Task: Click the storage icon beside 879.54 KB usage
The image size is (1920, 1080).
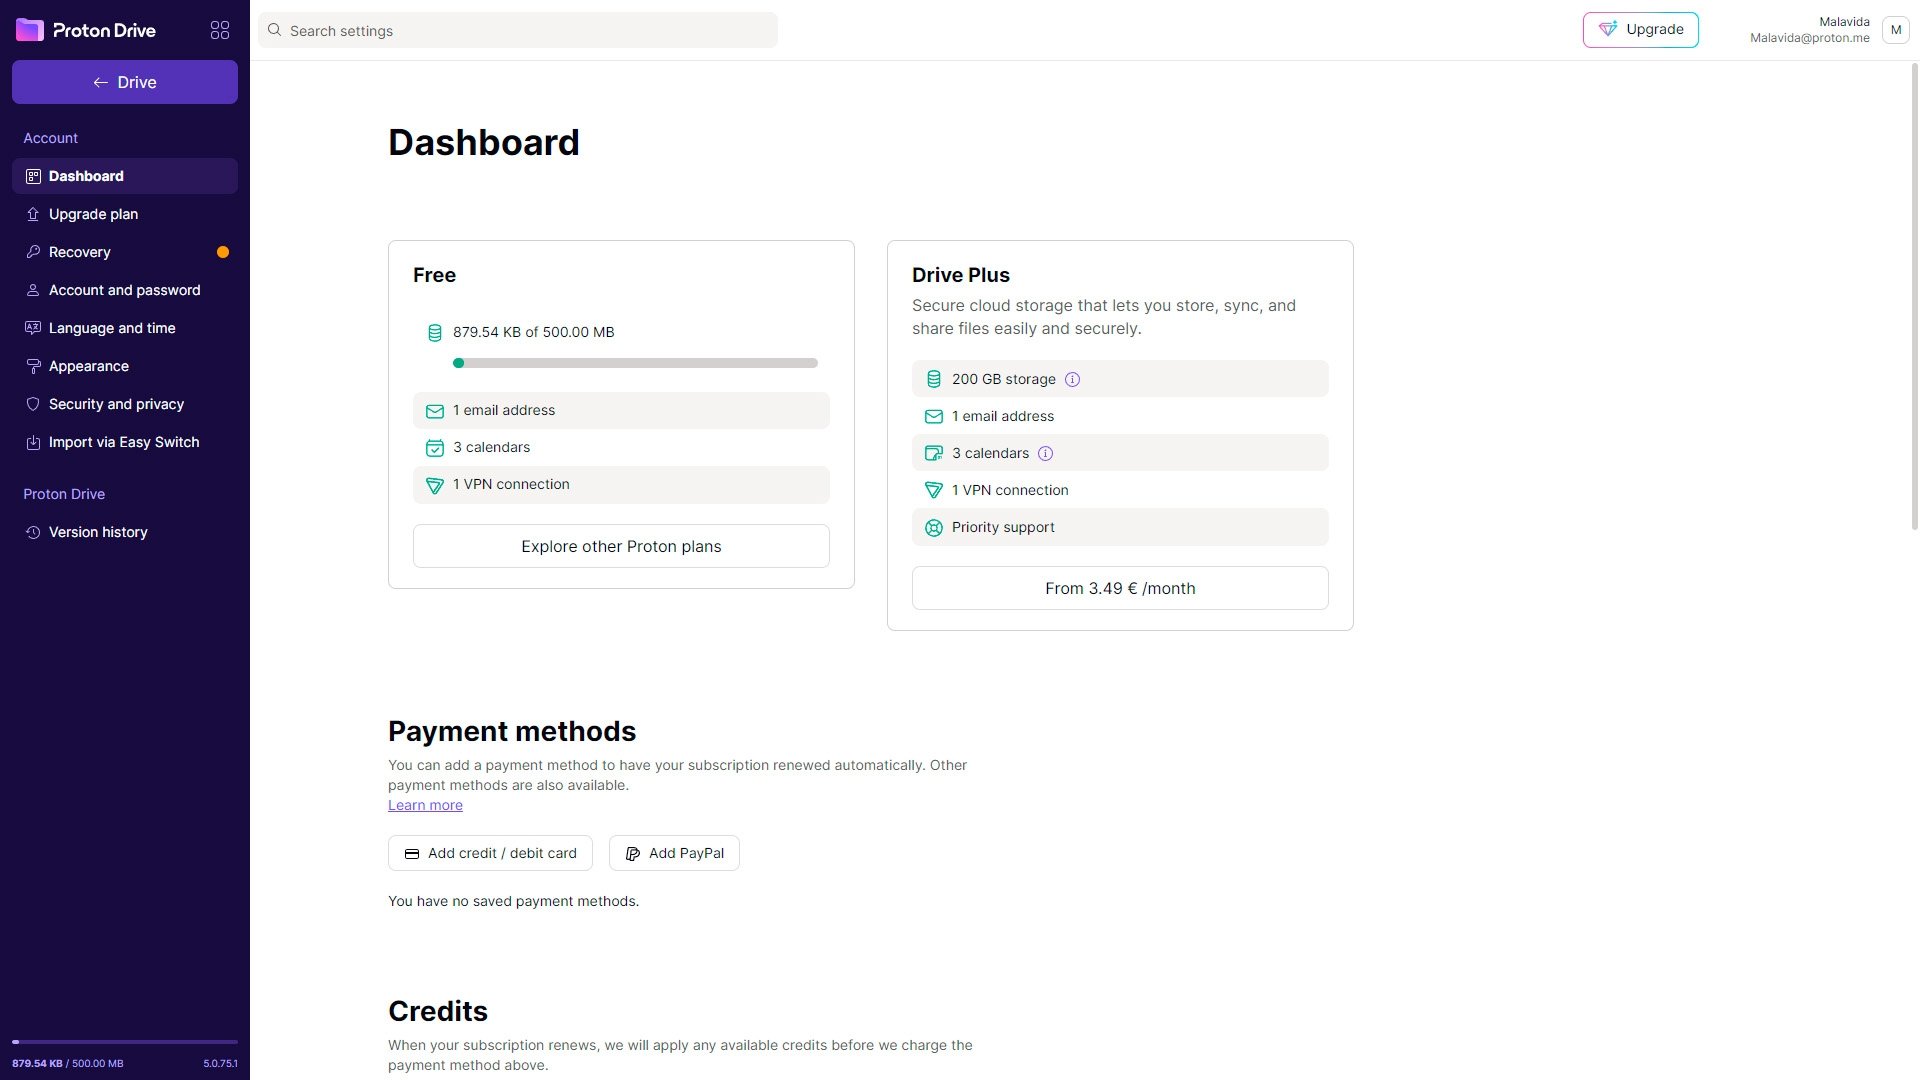Action: pos(434,333)
